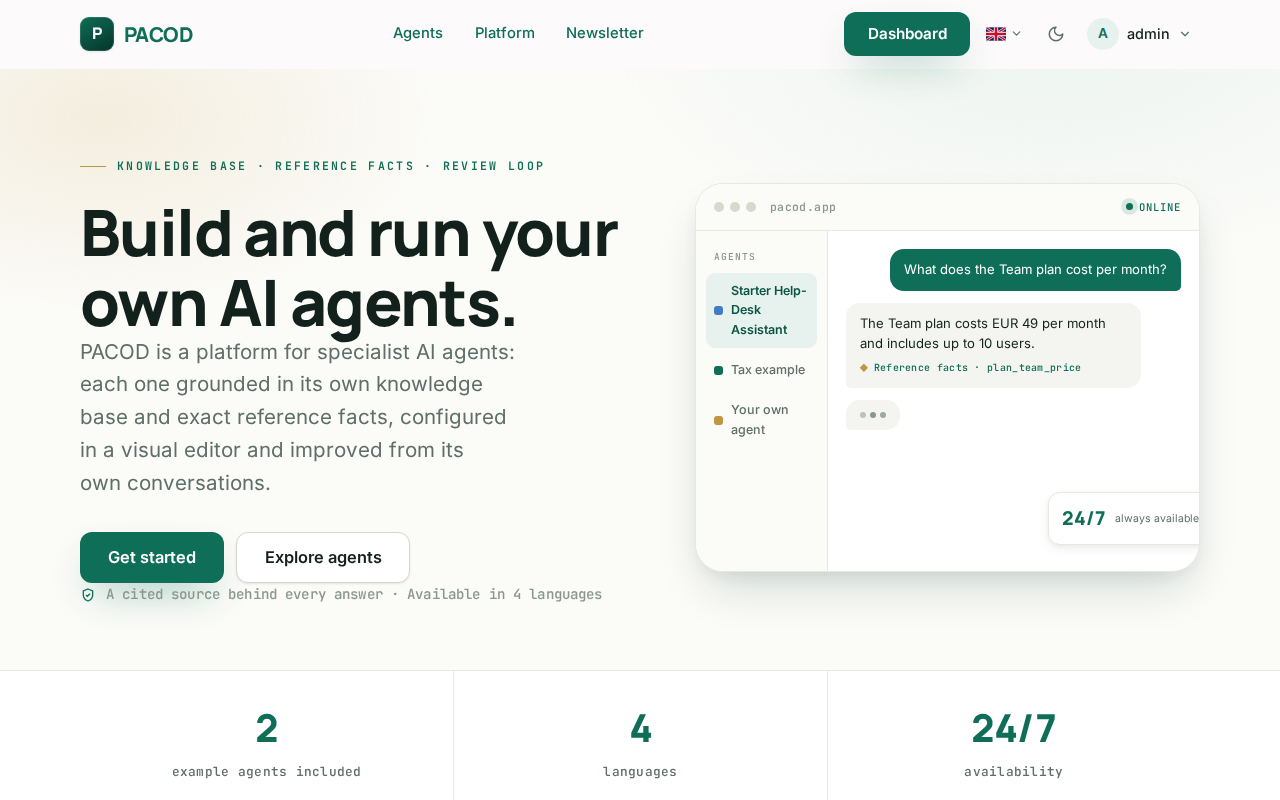Screen dimensions: 1280x800
Task: Click the typing indicator dots
Action: [873, 415]
